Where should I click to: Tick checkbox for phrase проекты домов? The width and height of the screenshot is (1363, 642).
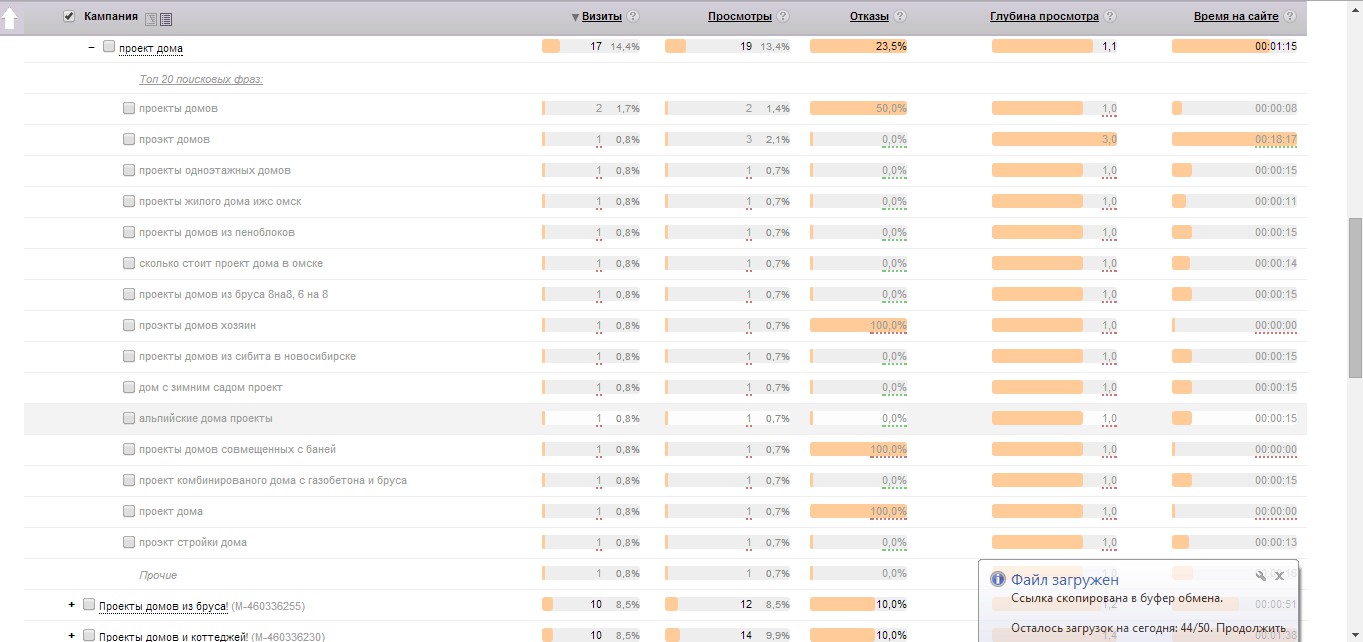pos(129,108)
